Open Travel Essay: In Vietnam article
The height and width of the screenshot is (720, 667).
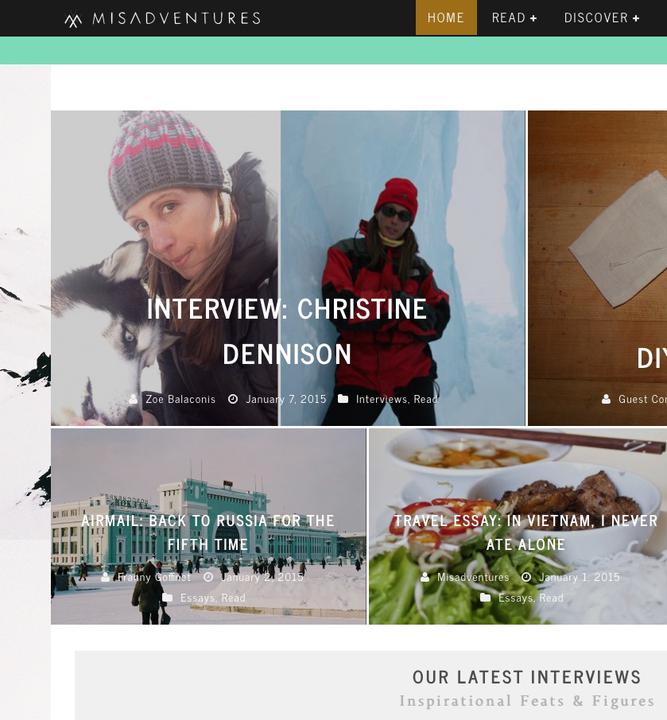pos(526,533)
